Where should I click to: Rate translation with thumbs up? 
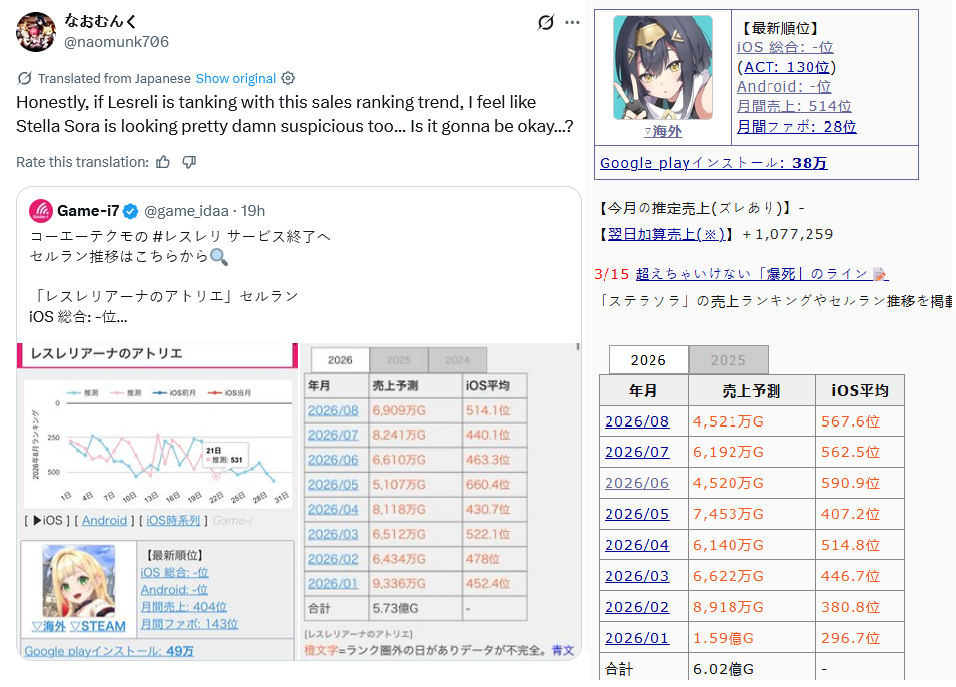(x=163, y=162)
